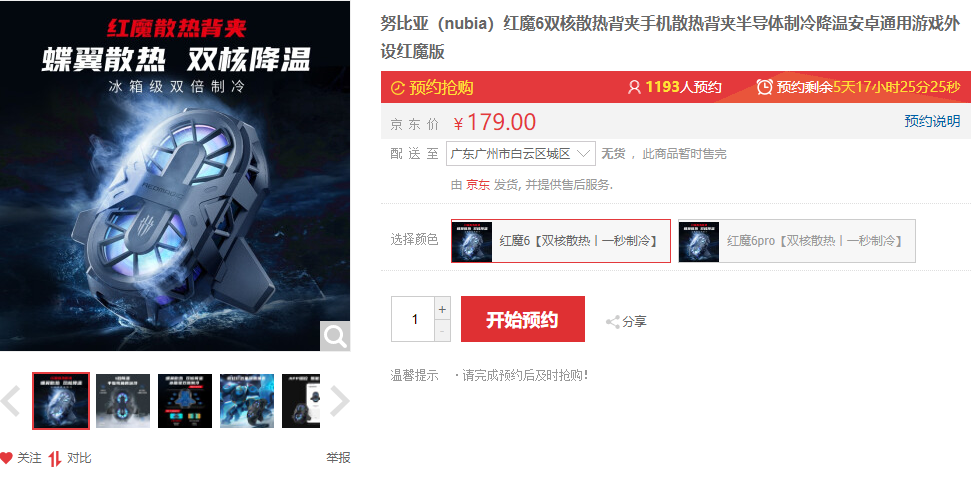Select 红魔6pro【双核散热|一秒制冷】color option

pos(797,241)
